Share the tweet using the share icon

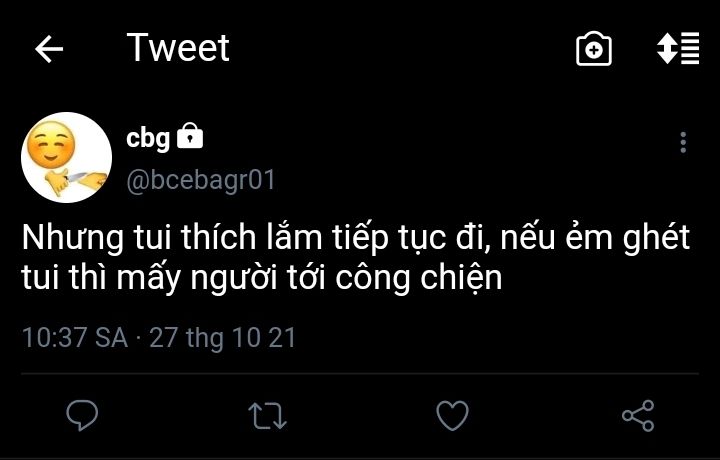(637, 414)
